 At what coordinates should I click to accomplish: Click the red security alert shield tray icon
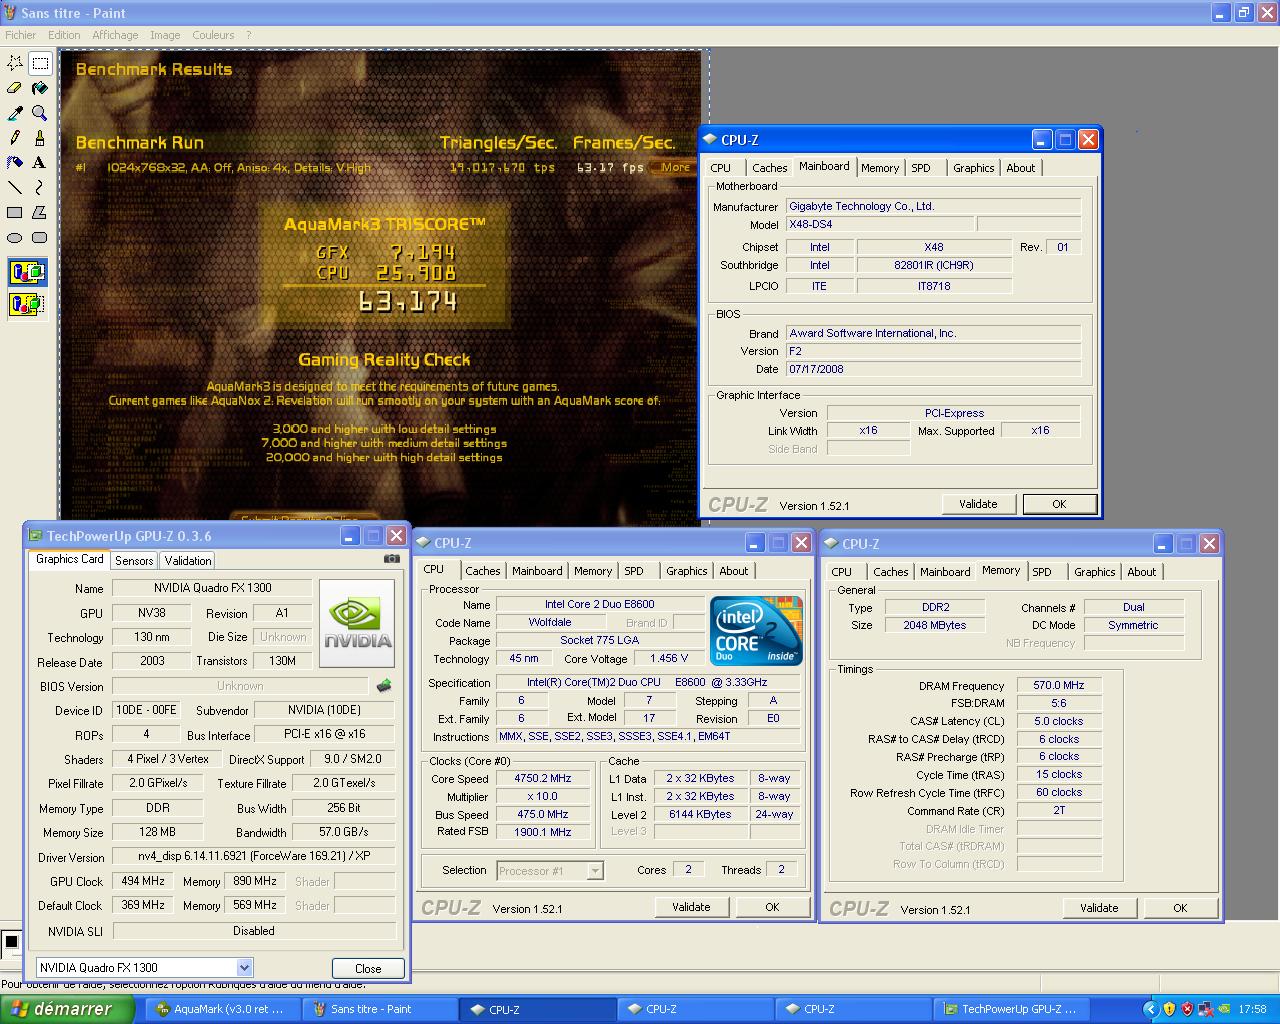click(x=1187, y=1009)
